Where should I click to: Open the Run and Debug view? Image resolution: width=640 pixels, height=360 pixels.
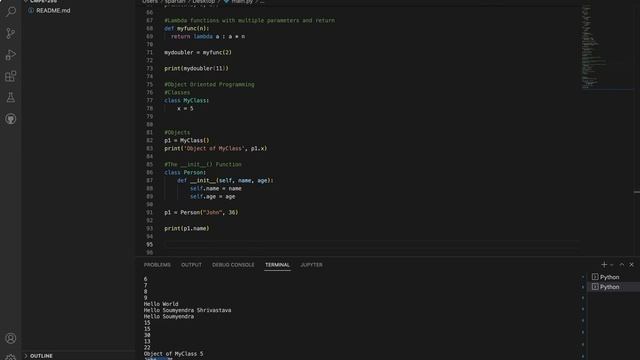click(x=11, y=55)
